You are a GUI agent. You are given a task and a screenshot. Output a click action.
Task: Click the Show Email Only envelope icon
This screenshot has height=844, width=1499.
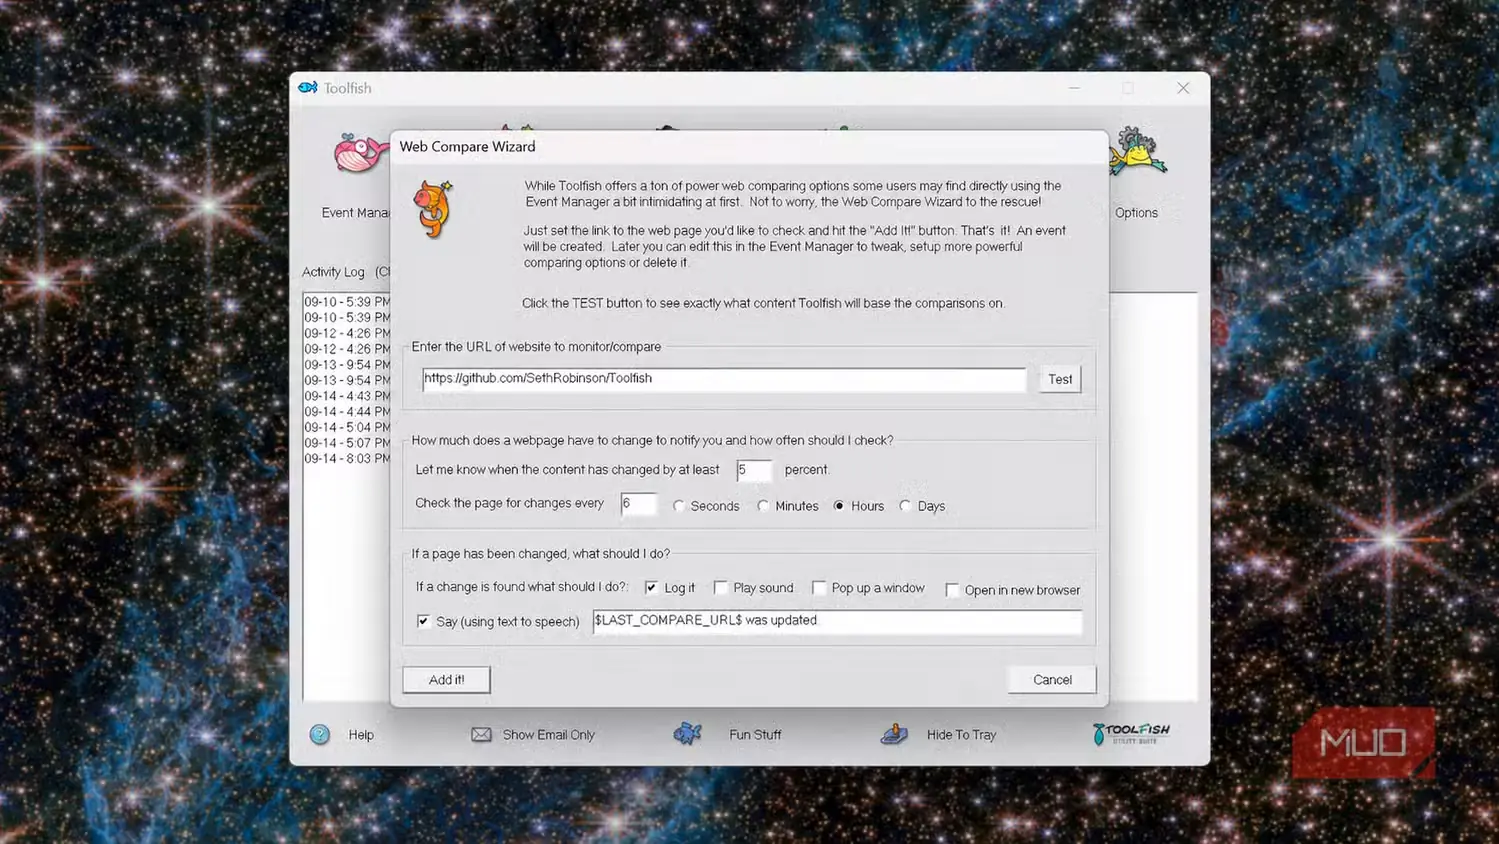[481, 734]
